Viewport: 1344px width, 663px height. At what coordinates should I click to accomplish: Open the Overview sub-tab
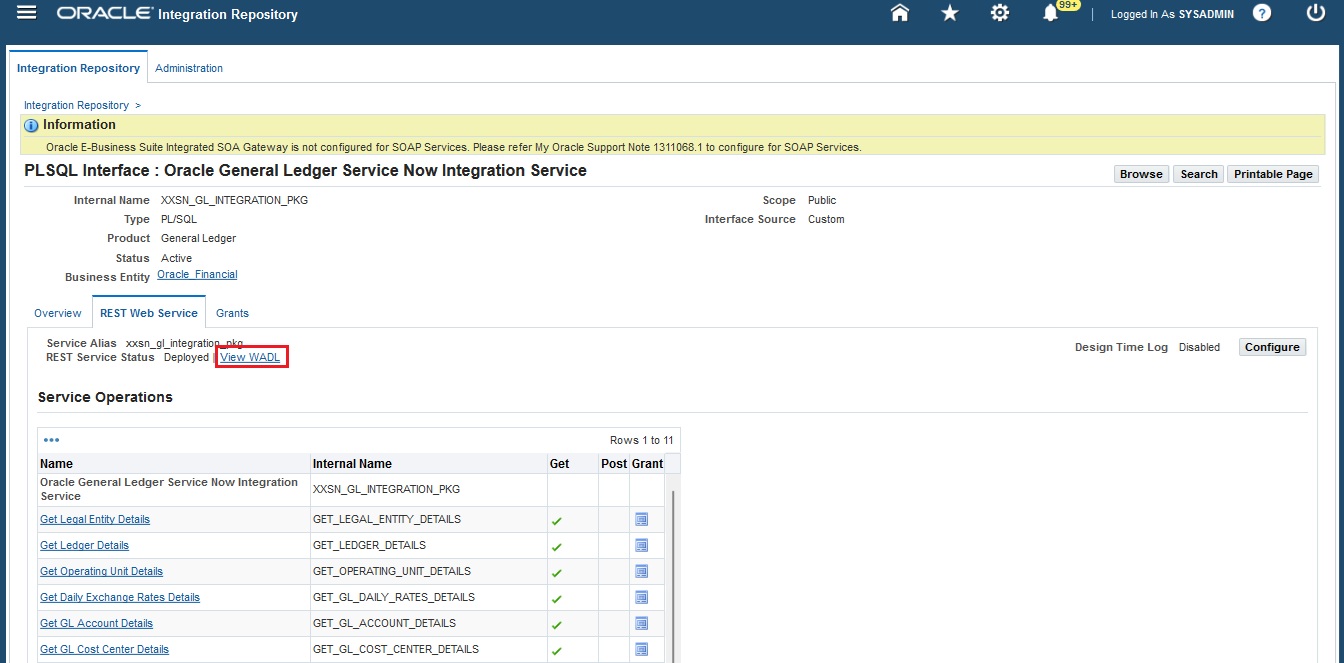tap(58, 313)
